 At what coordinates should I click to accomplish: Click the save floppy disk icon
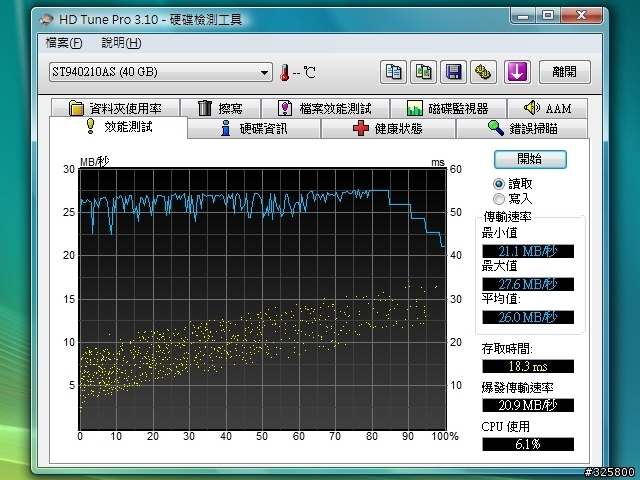pos(453,72)
